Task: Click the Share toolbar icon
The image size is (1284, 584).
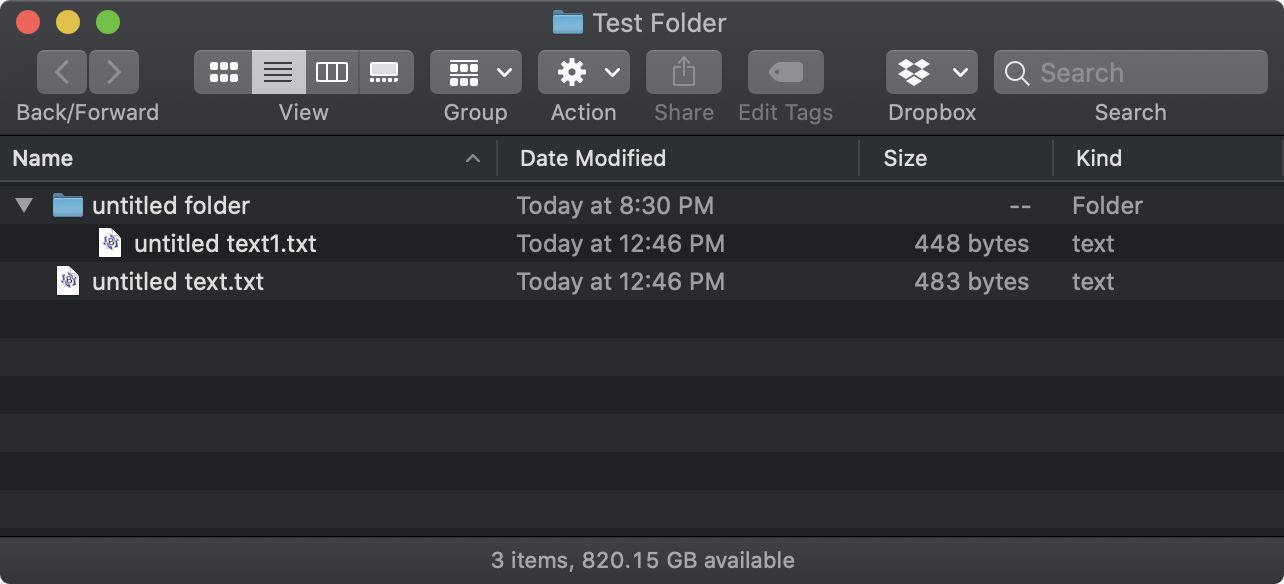Action: click(684, 72)
